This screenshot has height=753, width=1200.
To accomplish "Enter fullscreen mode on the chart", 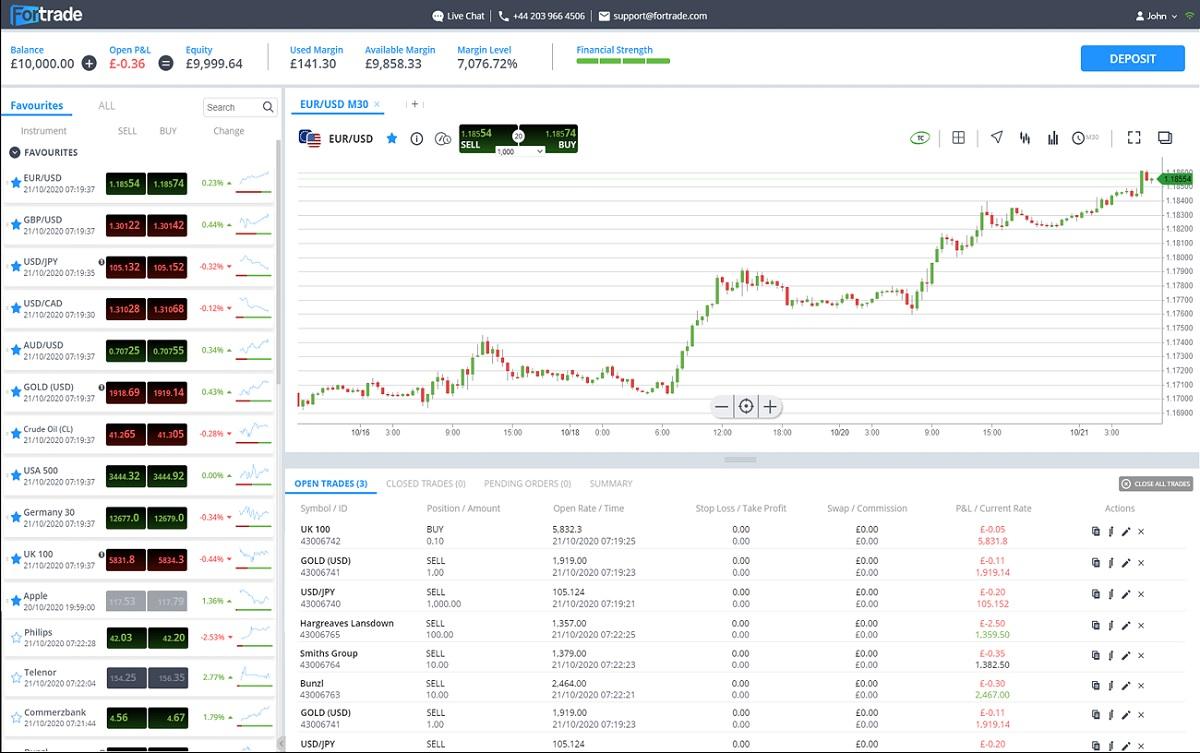I will [1133, 137].
